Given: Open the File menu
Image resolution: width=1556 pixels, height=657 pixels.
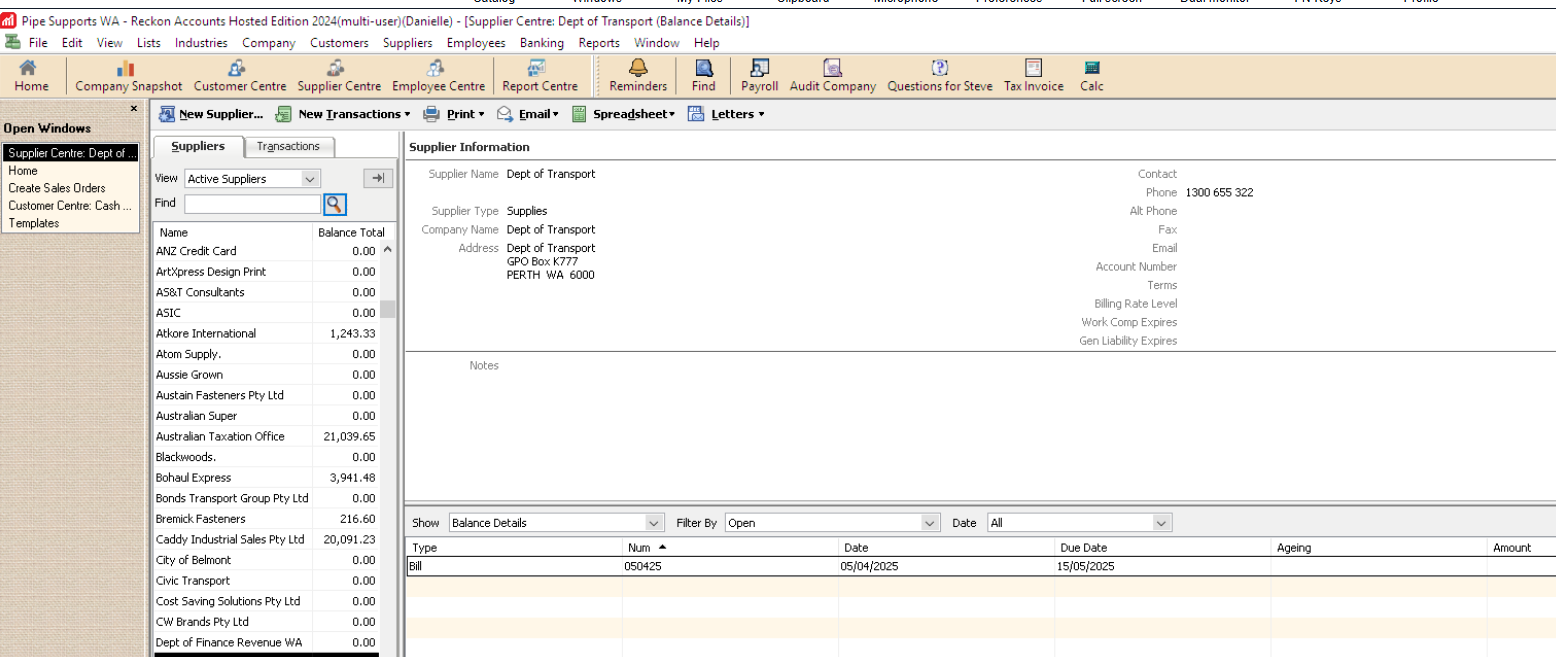Looking at the screenshot, I should coord(38,43).
